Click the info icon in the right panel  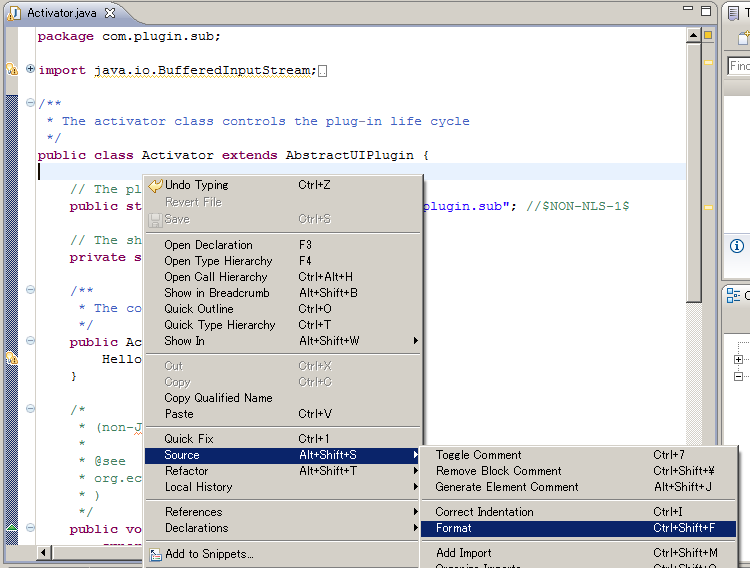pyautogui.click(x=737, y=246)
